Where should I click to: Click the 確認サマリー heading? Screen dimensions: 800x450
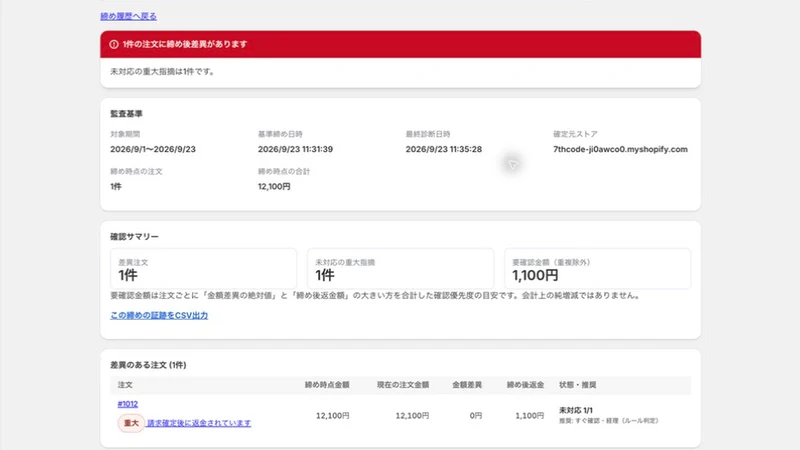pos(135,237)
